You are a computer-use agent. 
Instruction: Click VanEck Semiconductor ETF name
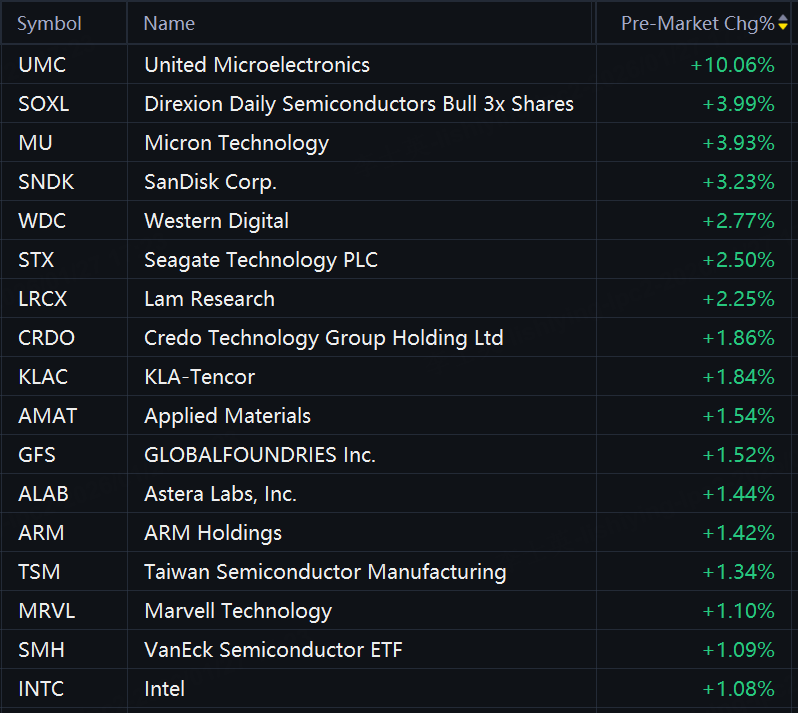[273, 650]
